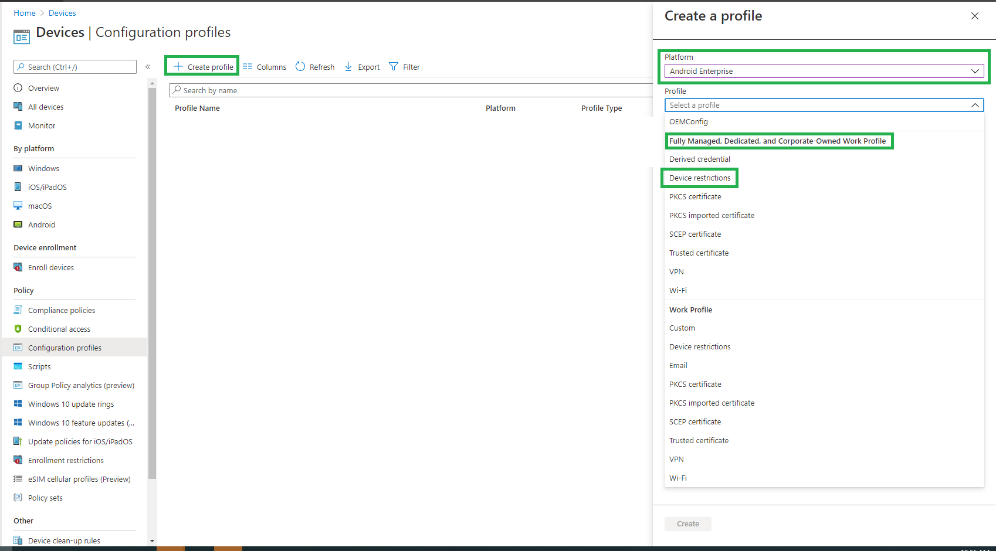Expand the Platform dropdown
The height and width of the screenshot is (551, 996).
(975, 71)
